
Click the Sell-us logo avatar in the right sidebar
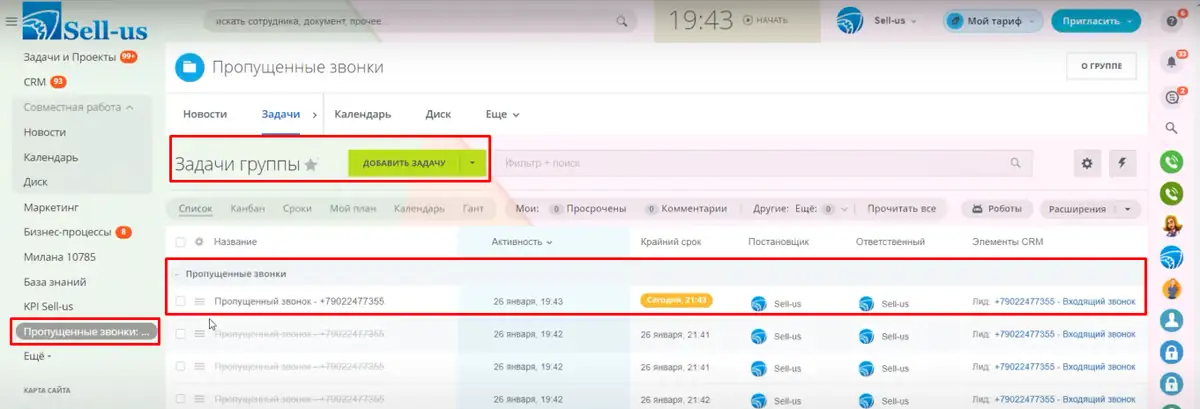click(x=1172, y=257)
